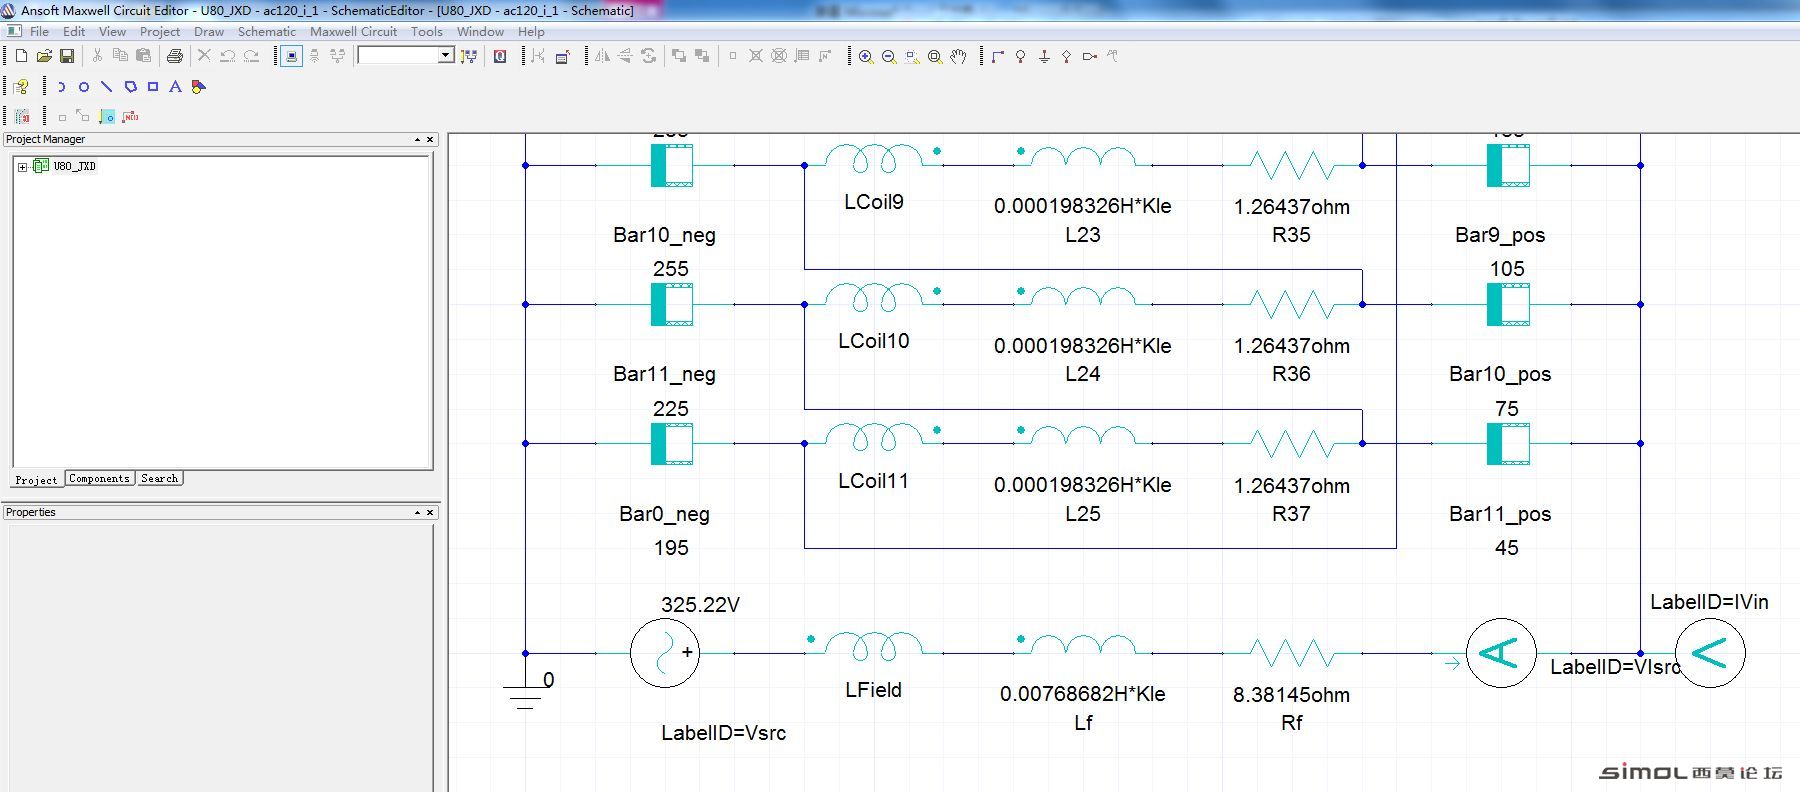Click the zoom out magnifier
Viewport: 1800px width, 792px height.
tap(889, 56)
